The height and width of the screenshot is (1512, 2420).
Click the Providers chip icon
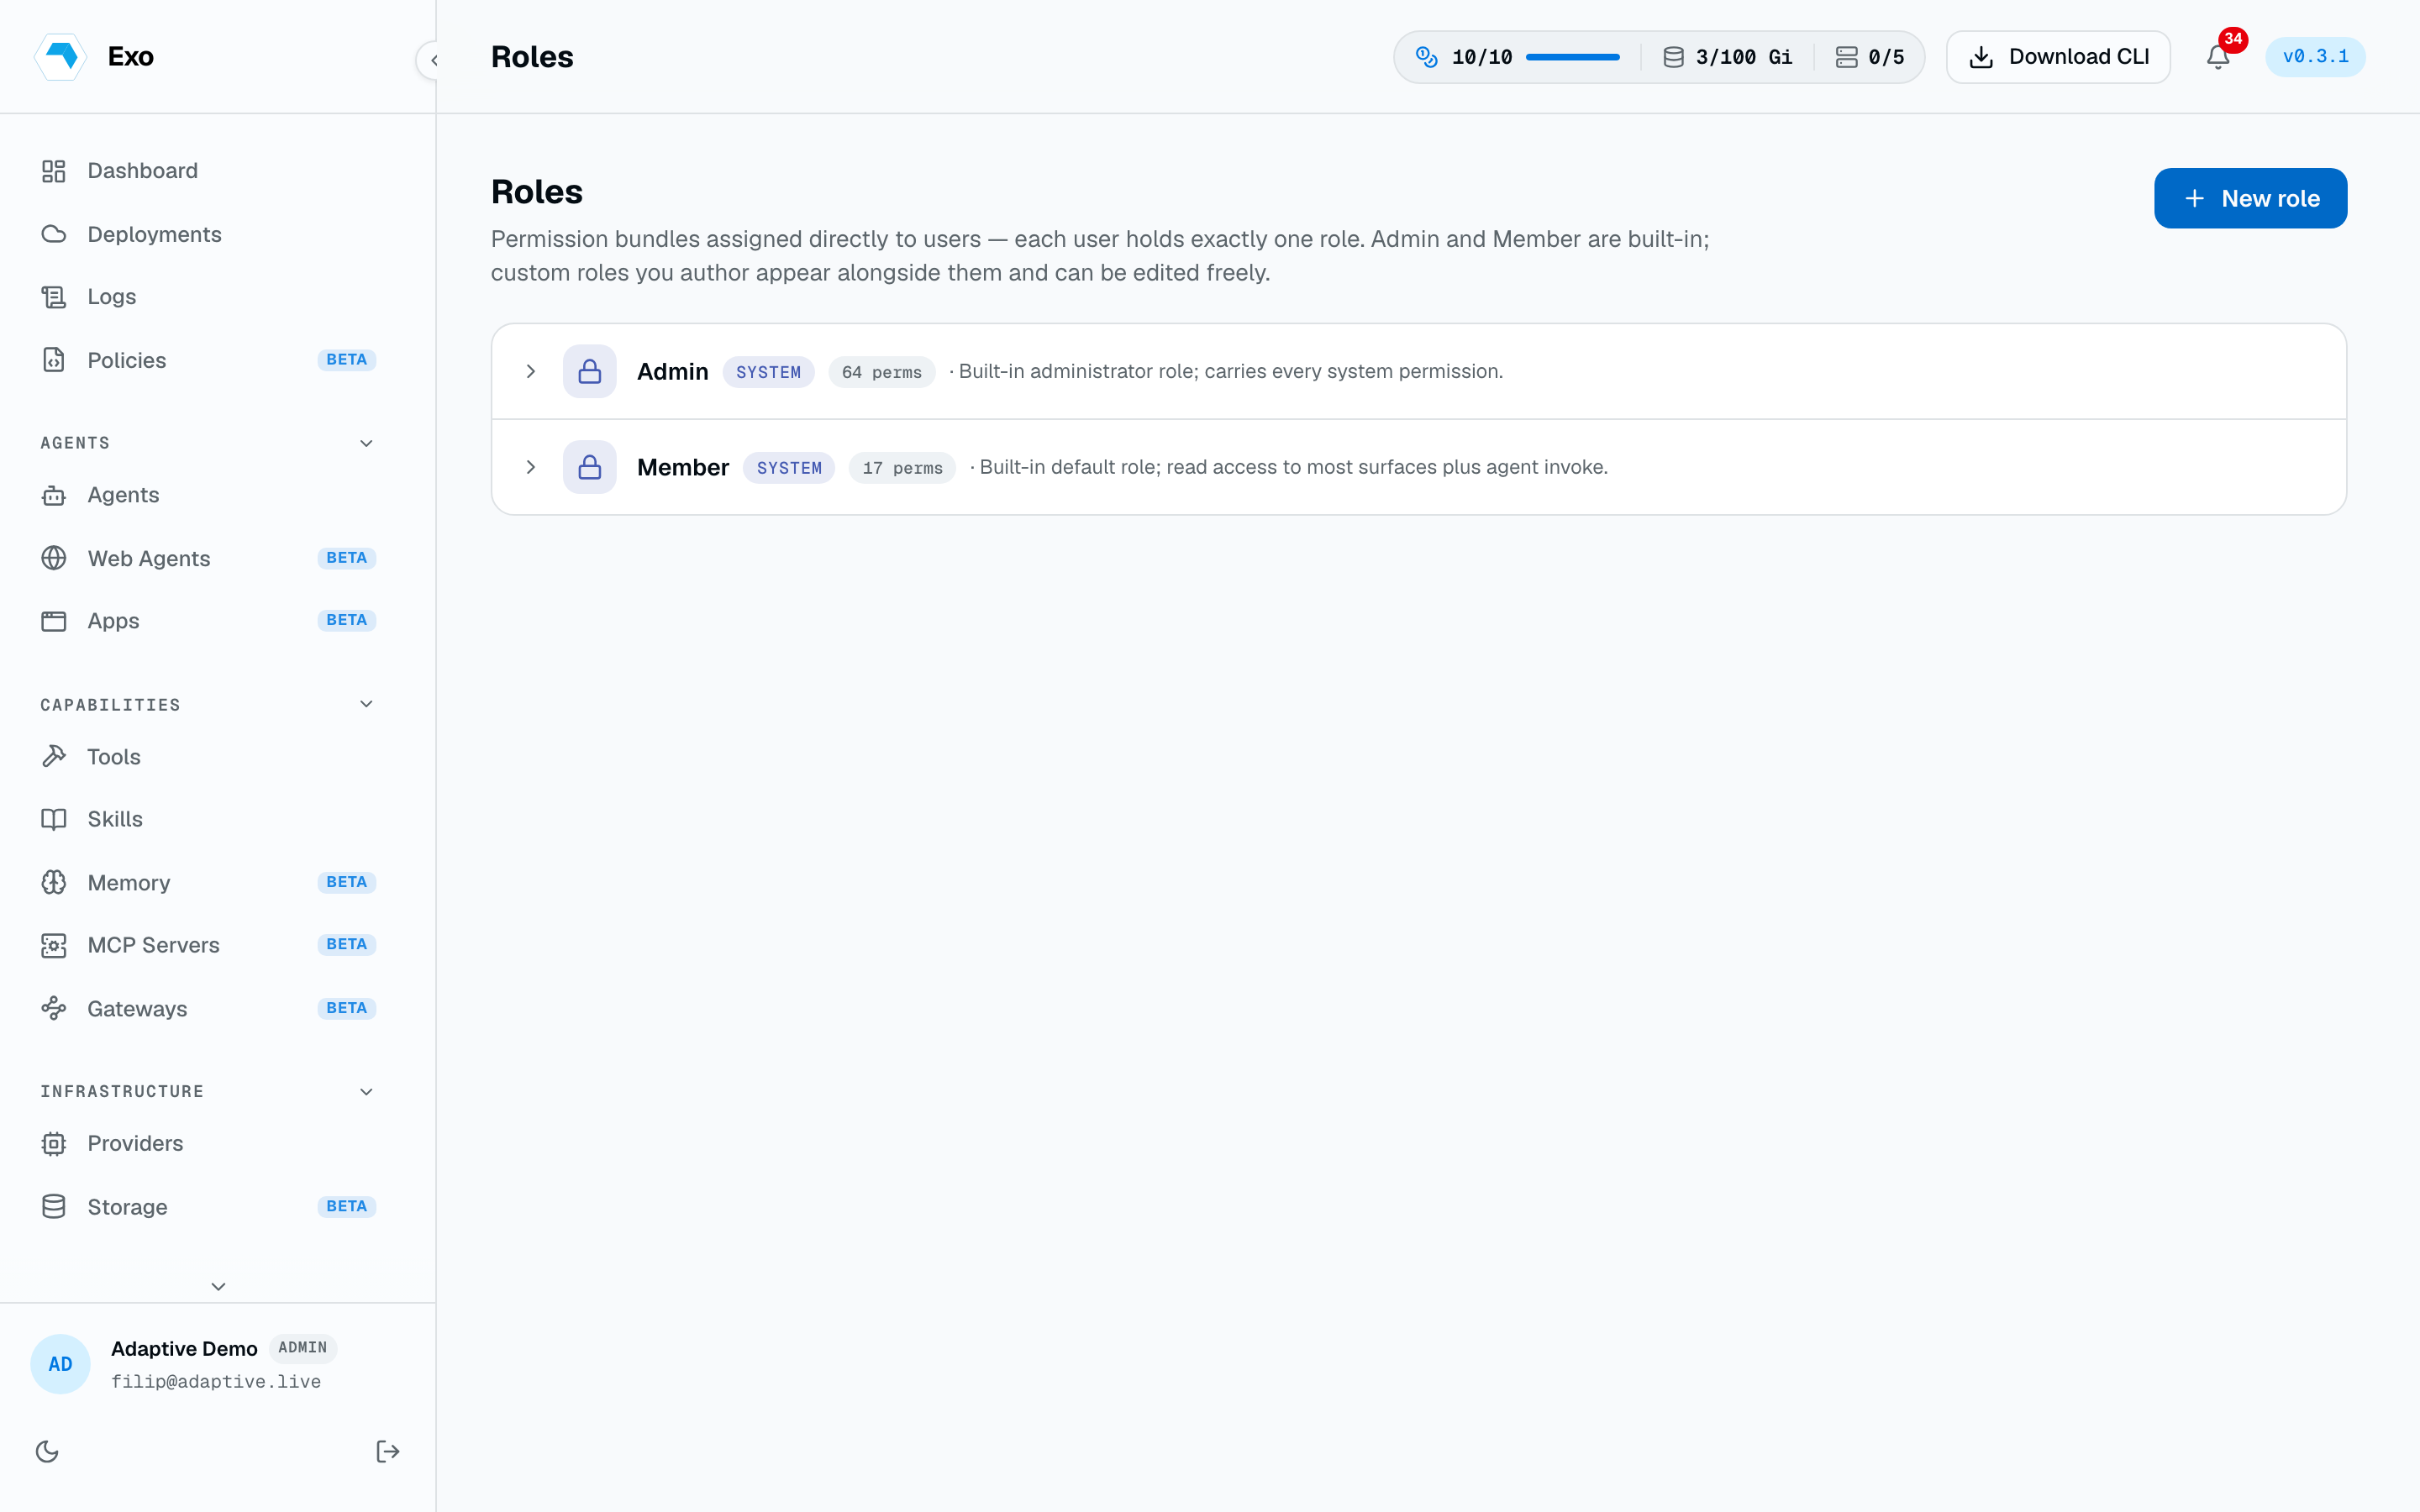click(x=54, y=1143)
